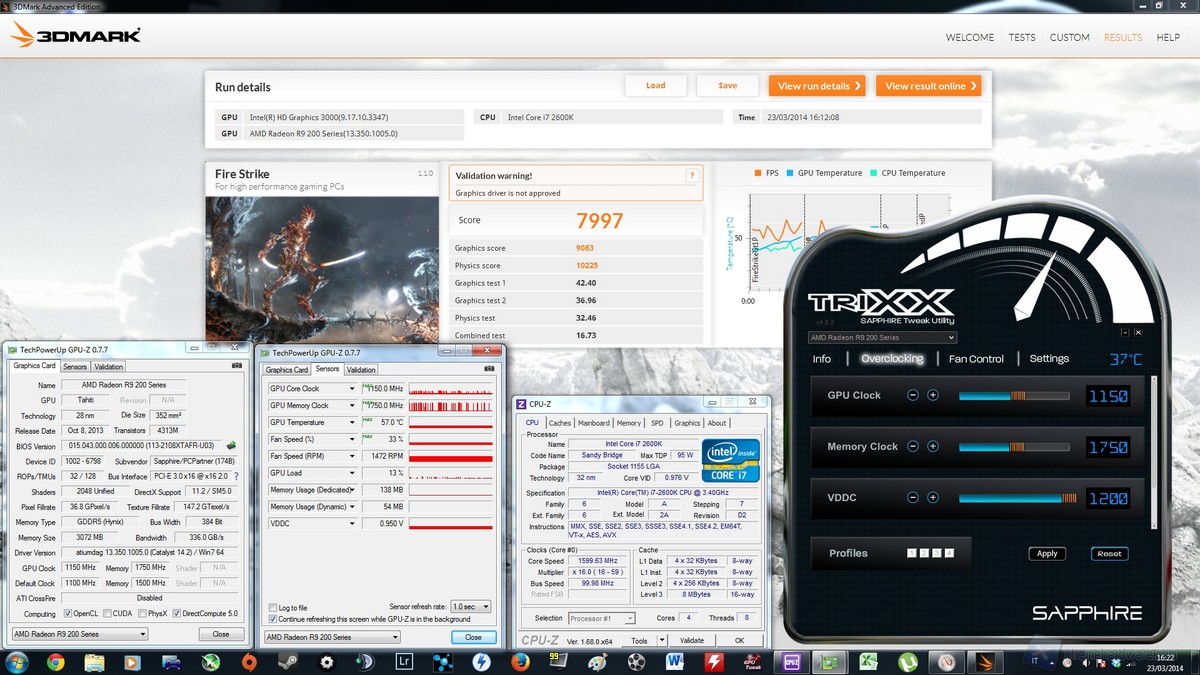Expand the GPU Core Clock sensor dropdown
This screenshot has height=675, width=1200.
pos(351,389)
